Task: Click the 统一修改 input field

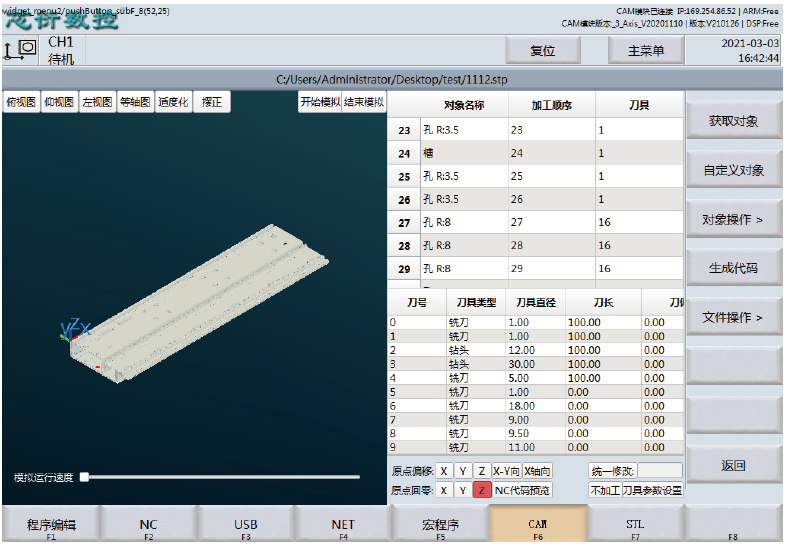Action: point(659,471)
